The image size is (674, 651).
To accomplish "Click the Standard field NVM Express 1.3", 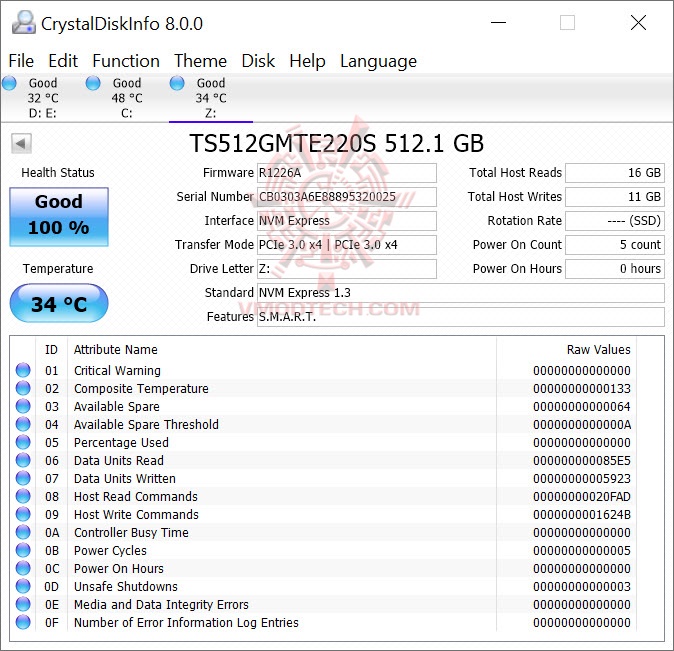I will [461, 293].
